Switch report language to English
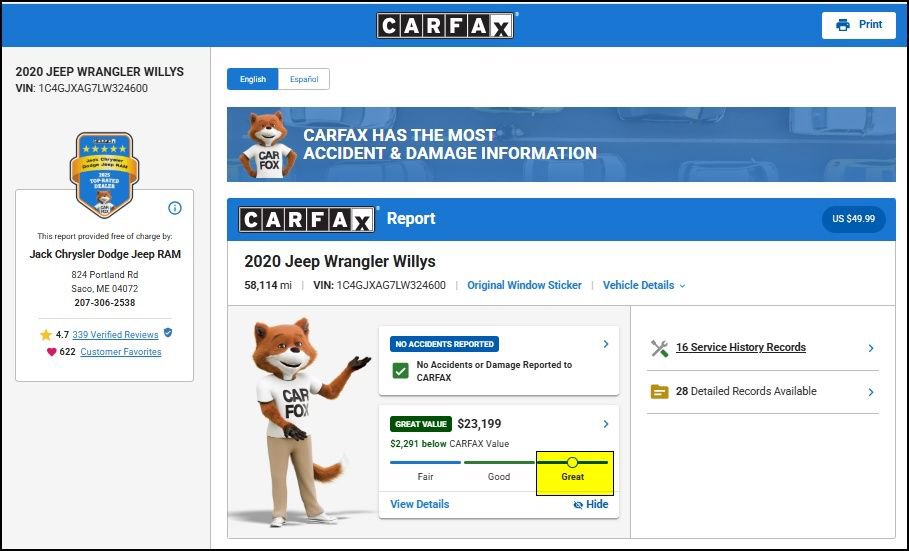909x551 pixels. [x=253, y=79]
